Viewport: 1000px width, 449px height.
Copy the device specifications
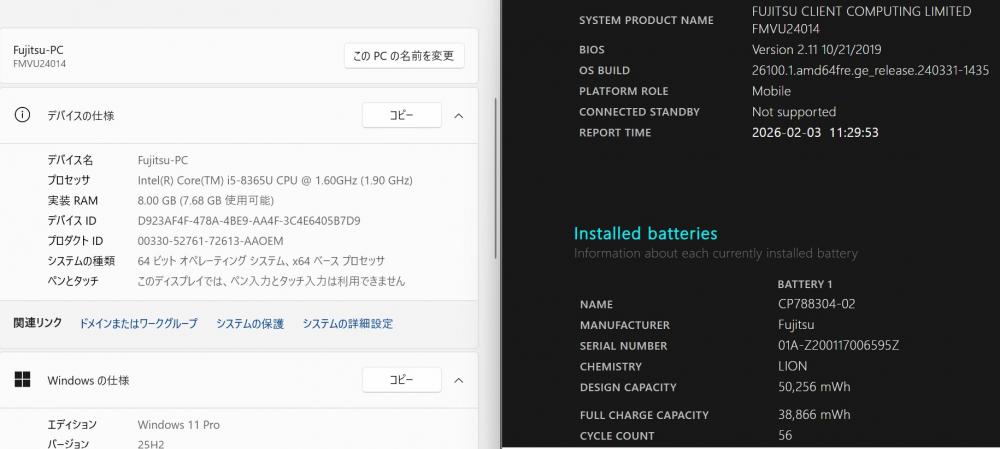click(401, 115)
